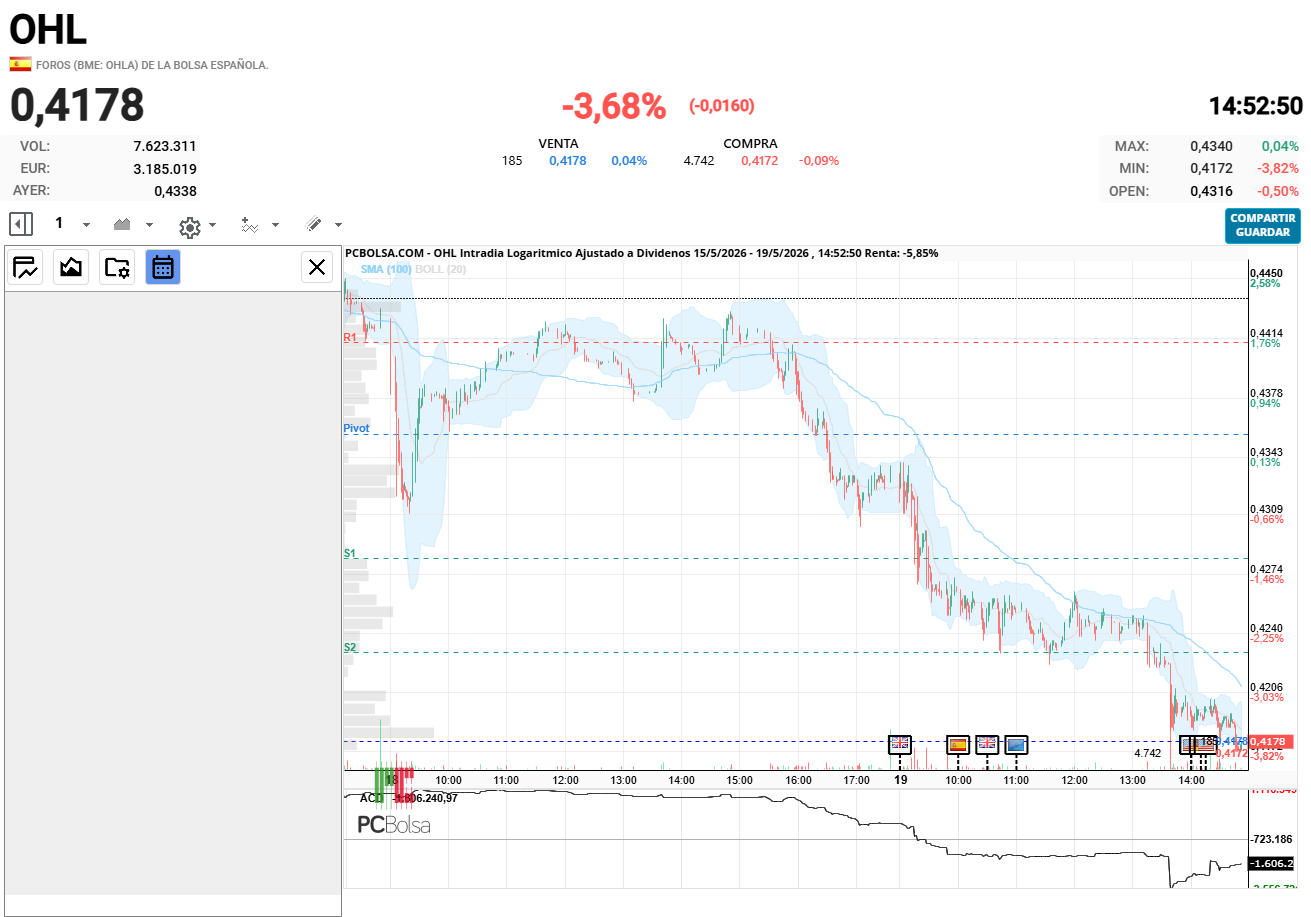The image size is (1311, 917).
Task: Open the Foros de la Bolsa Española link
Action: tap(152, 65)
